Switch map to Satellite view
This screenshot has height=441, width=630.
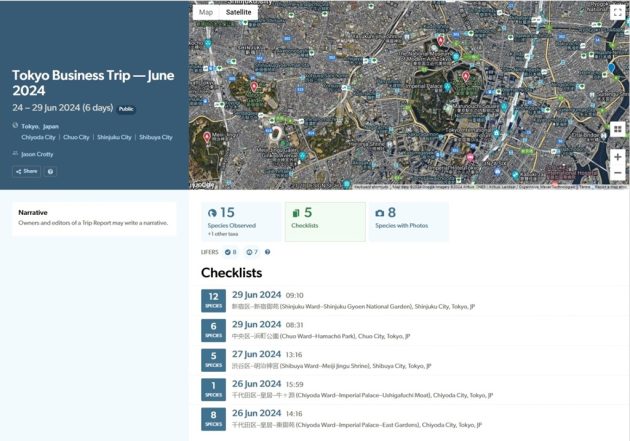pyautogui.click(x=238, y=12)
